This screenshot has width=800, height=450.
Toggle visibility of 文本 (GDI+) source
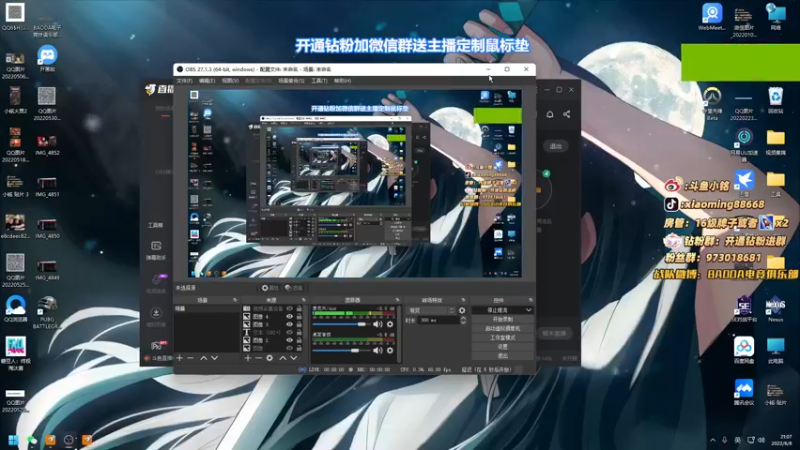(x=289, y=332)
